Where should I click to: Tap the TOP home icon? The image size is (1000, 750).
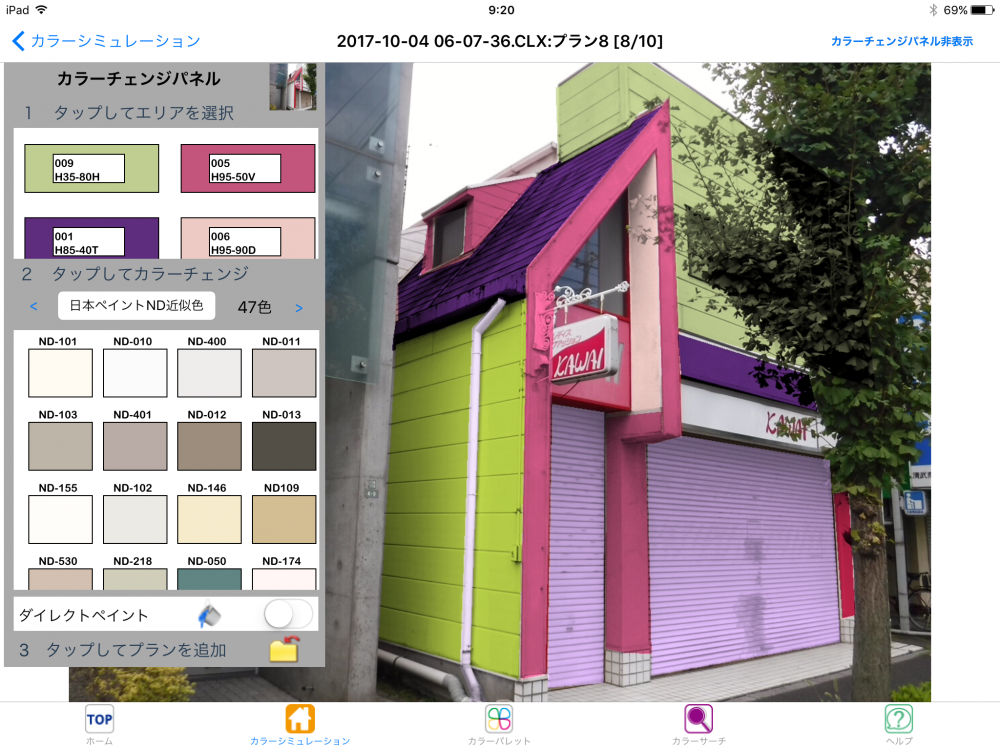[x=99, y=718]
